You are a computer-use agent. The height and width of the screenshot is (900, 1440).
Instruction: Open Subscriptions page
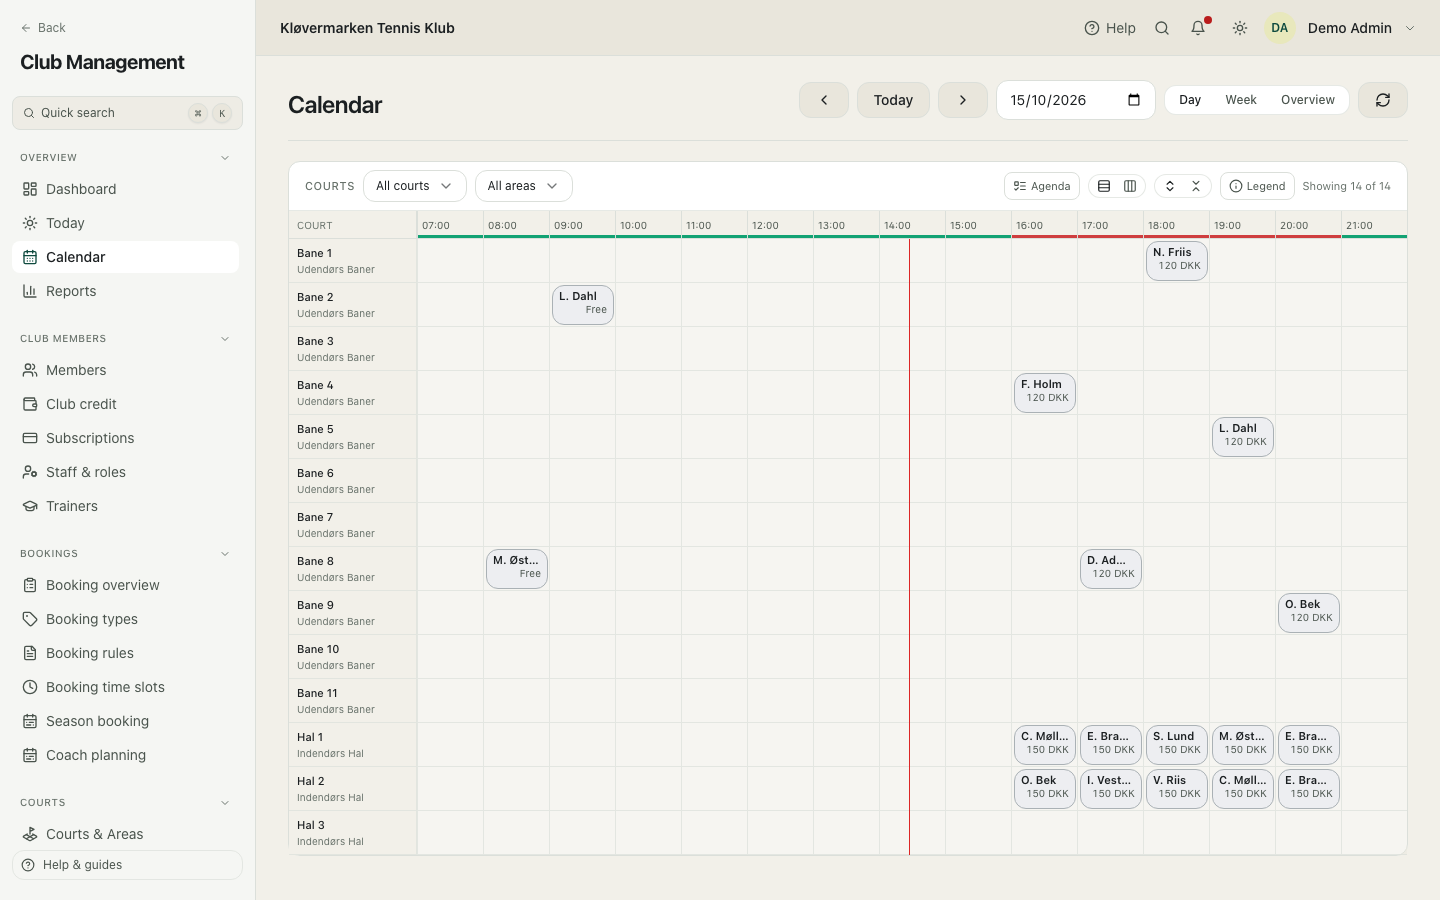tap(125, 438)
